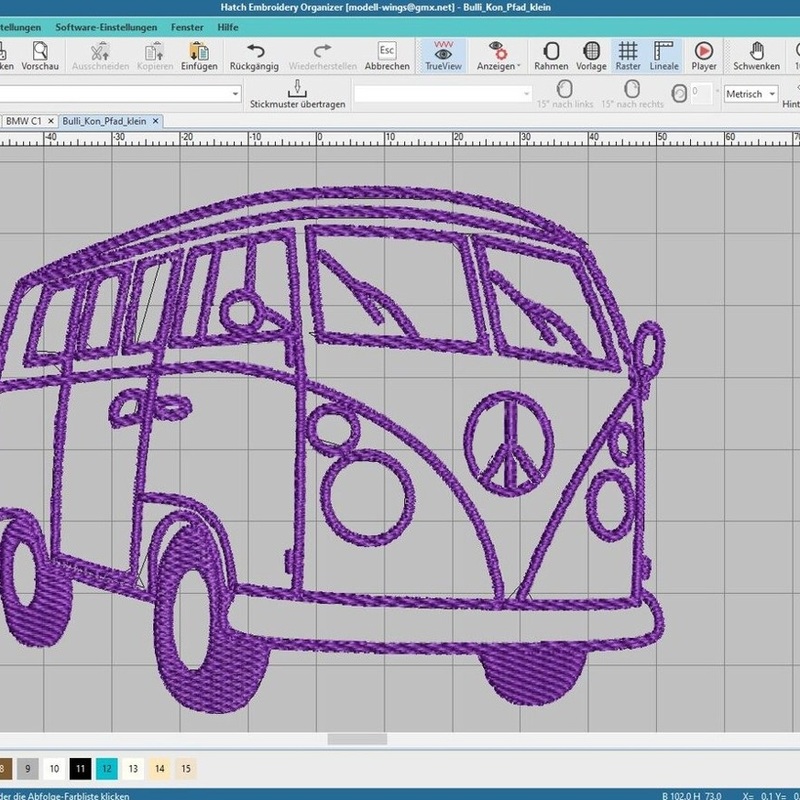
Task: Select cyan color swatch 12
Action: (107, 768)
